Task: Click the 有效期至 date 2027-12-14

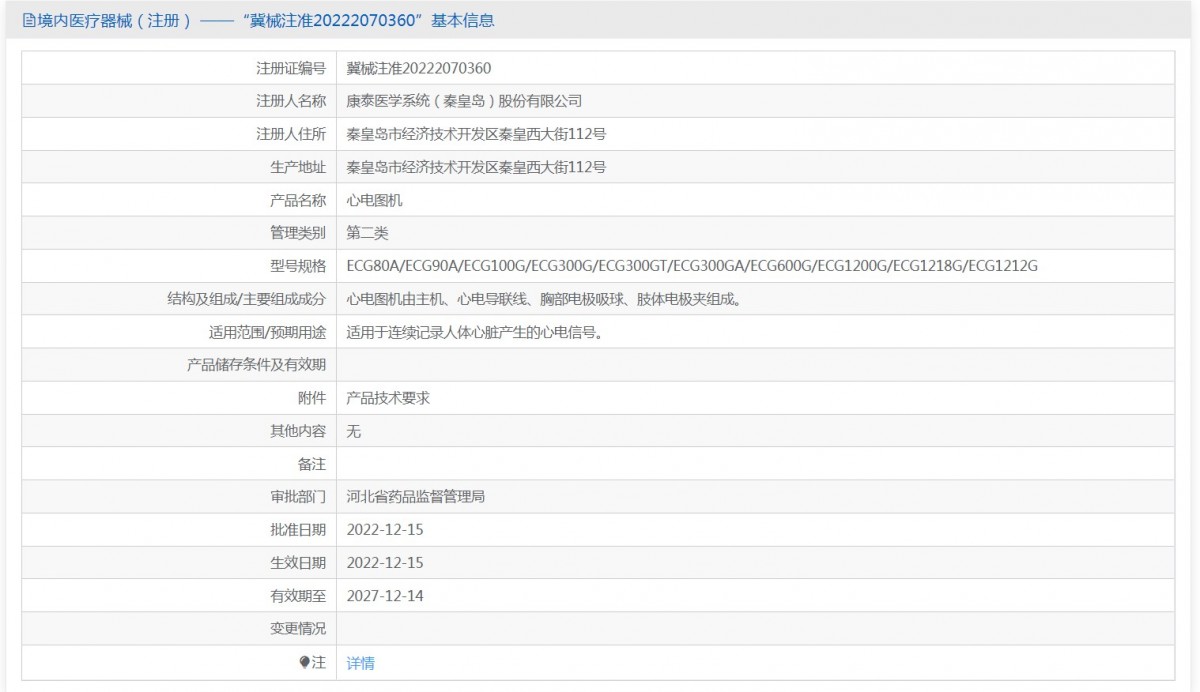Action: (x=385, y=596)
